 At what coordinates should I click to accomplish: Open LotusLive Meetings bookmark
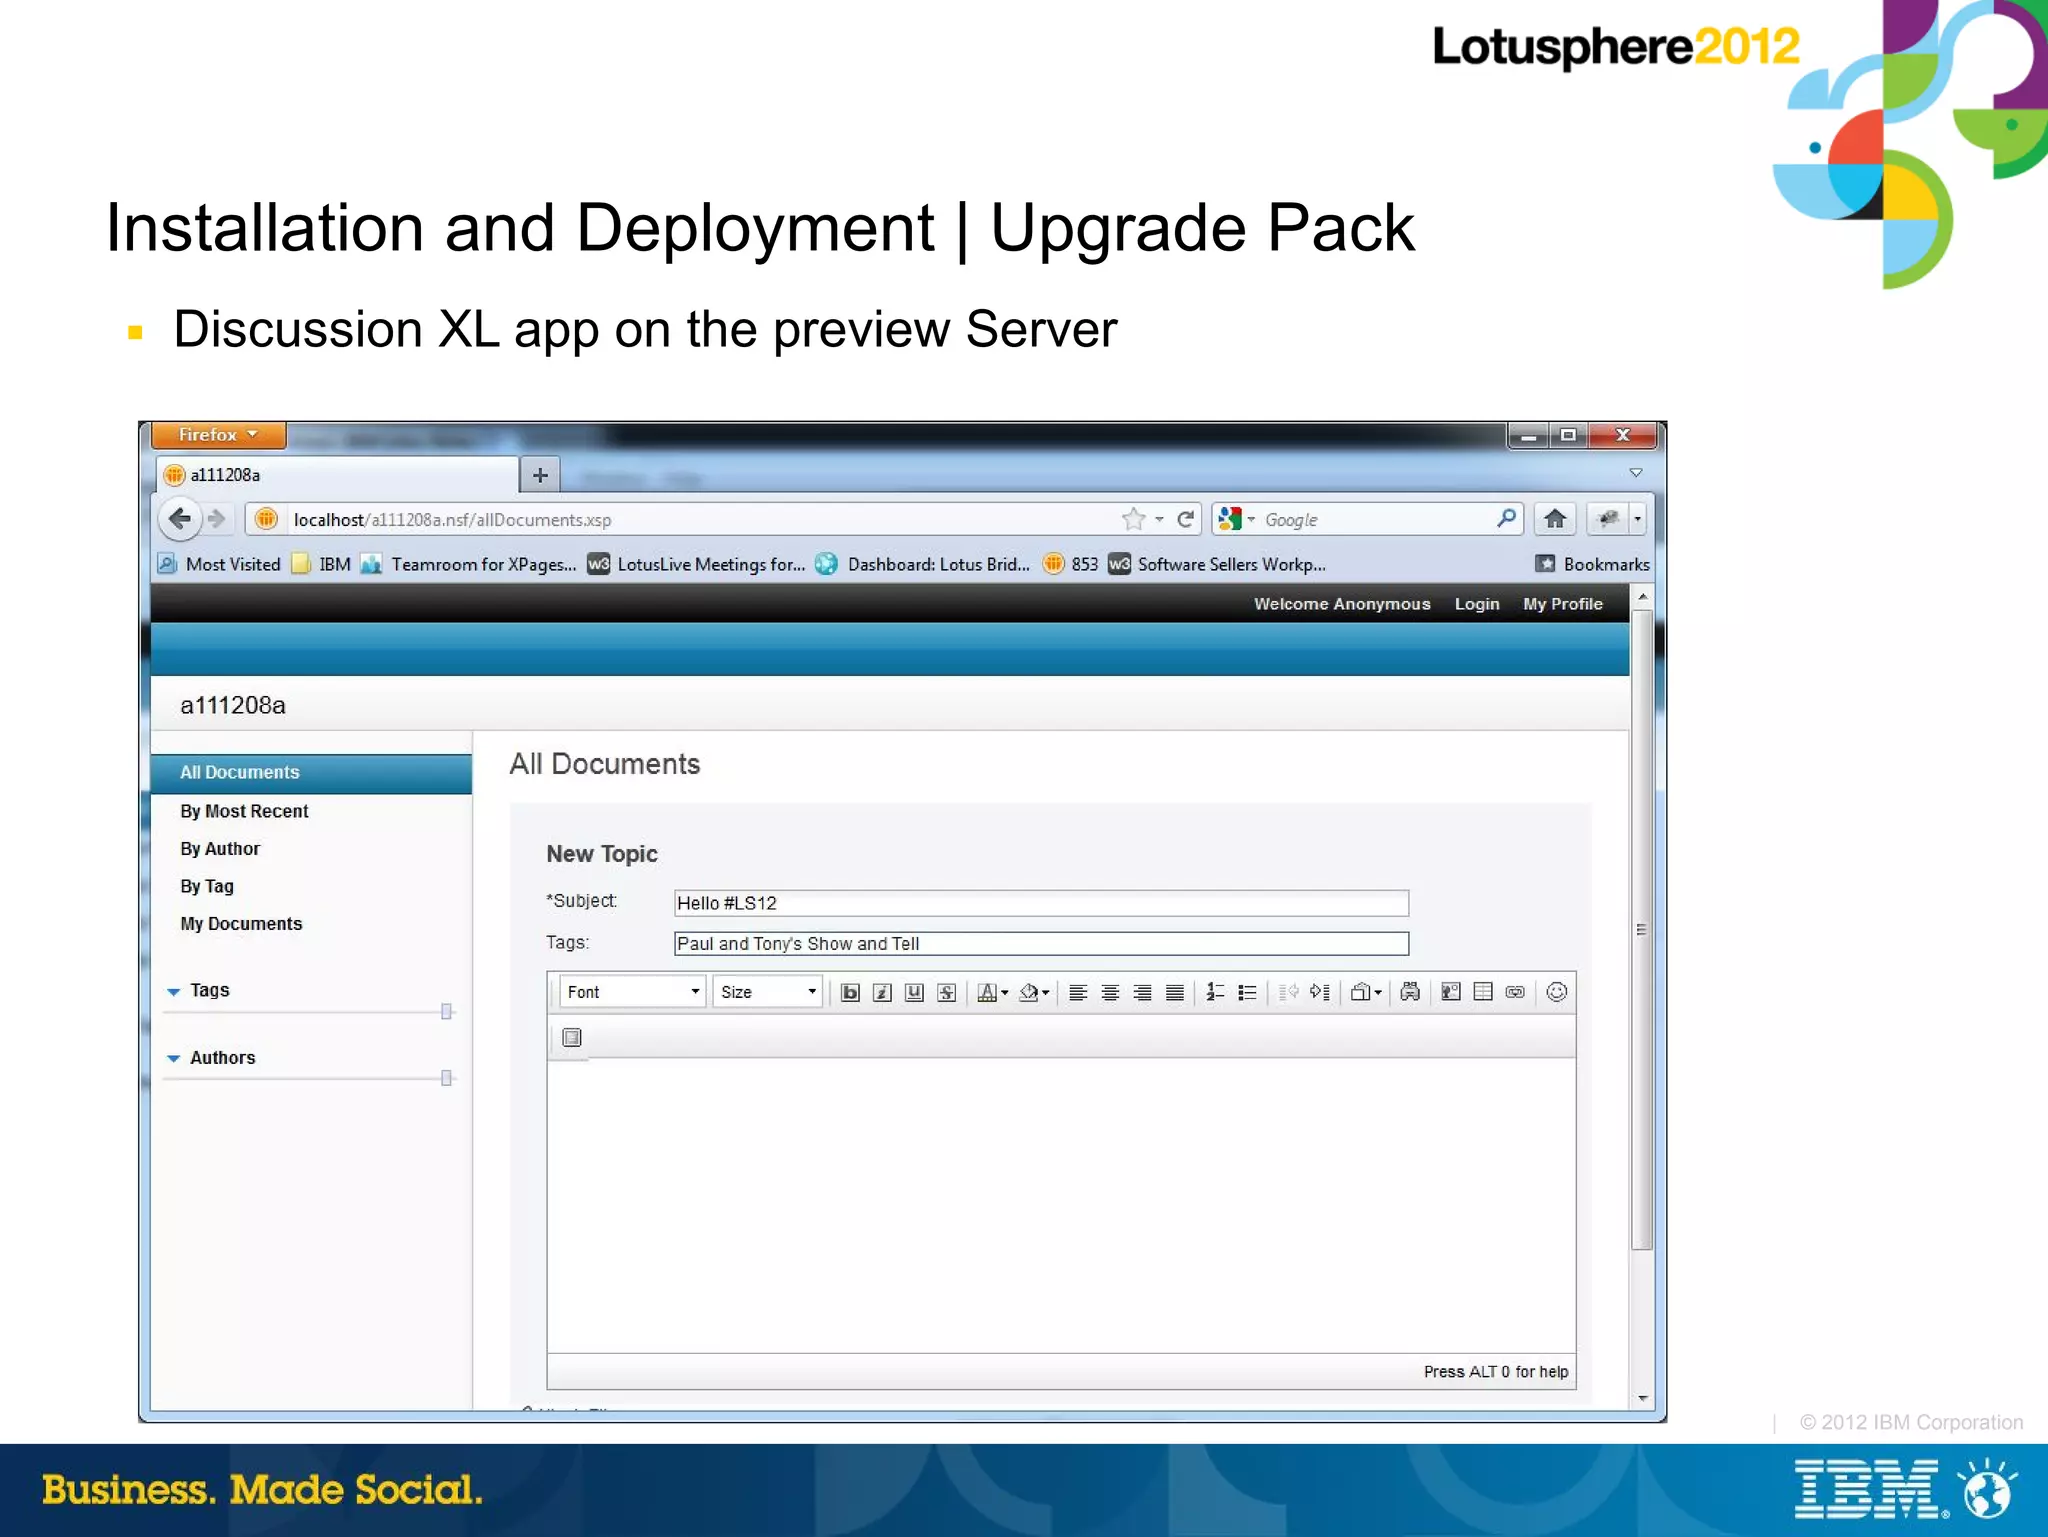click(x=697, y=565)
